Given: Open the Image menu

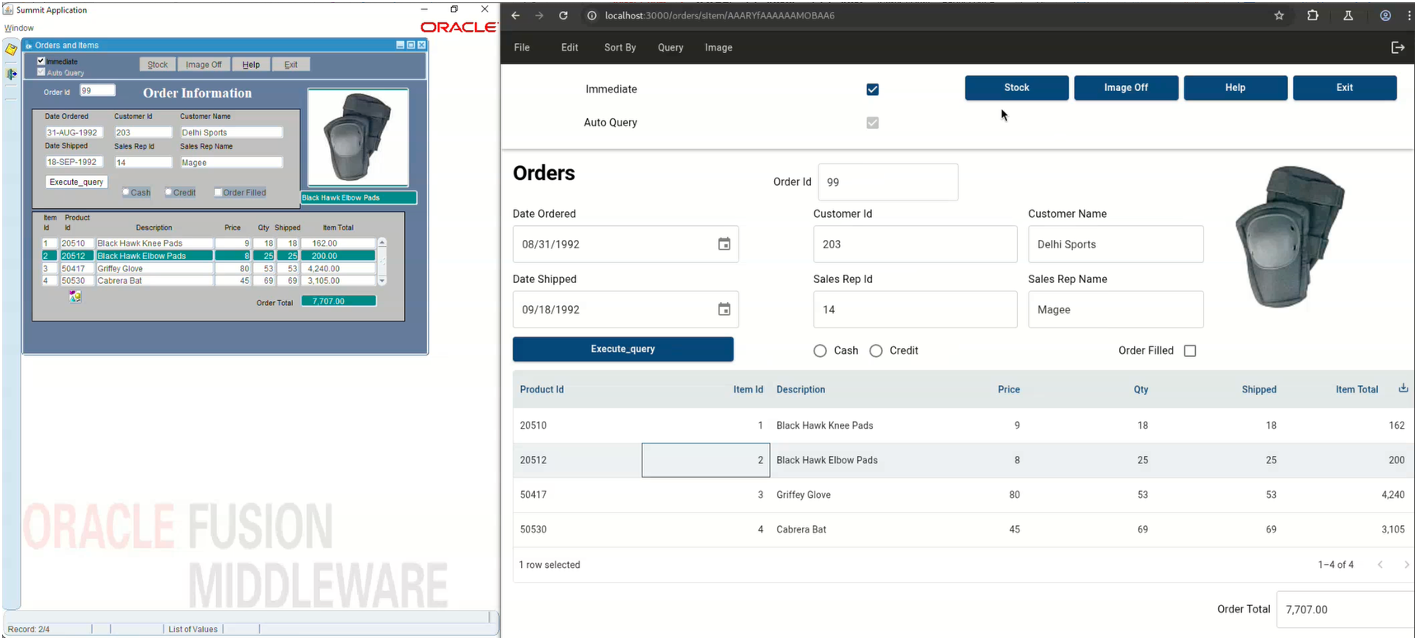Looking at the screenshot, I should tap(719, 48).
